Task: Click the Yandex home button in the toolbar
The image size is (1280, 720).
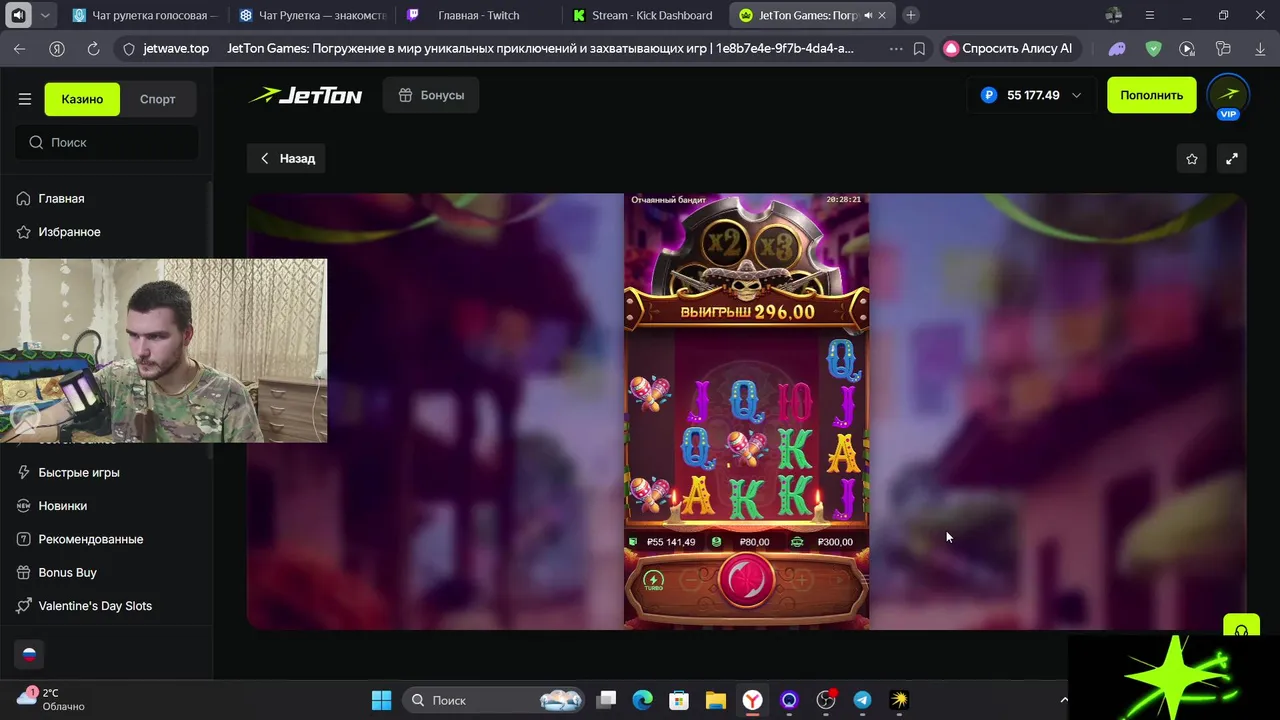Action: 57,48
